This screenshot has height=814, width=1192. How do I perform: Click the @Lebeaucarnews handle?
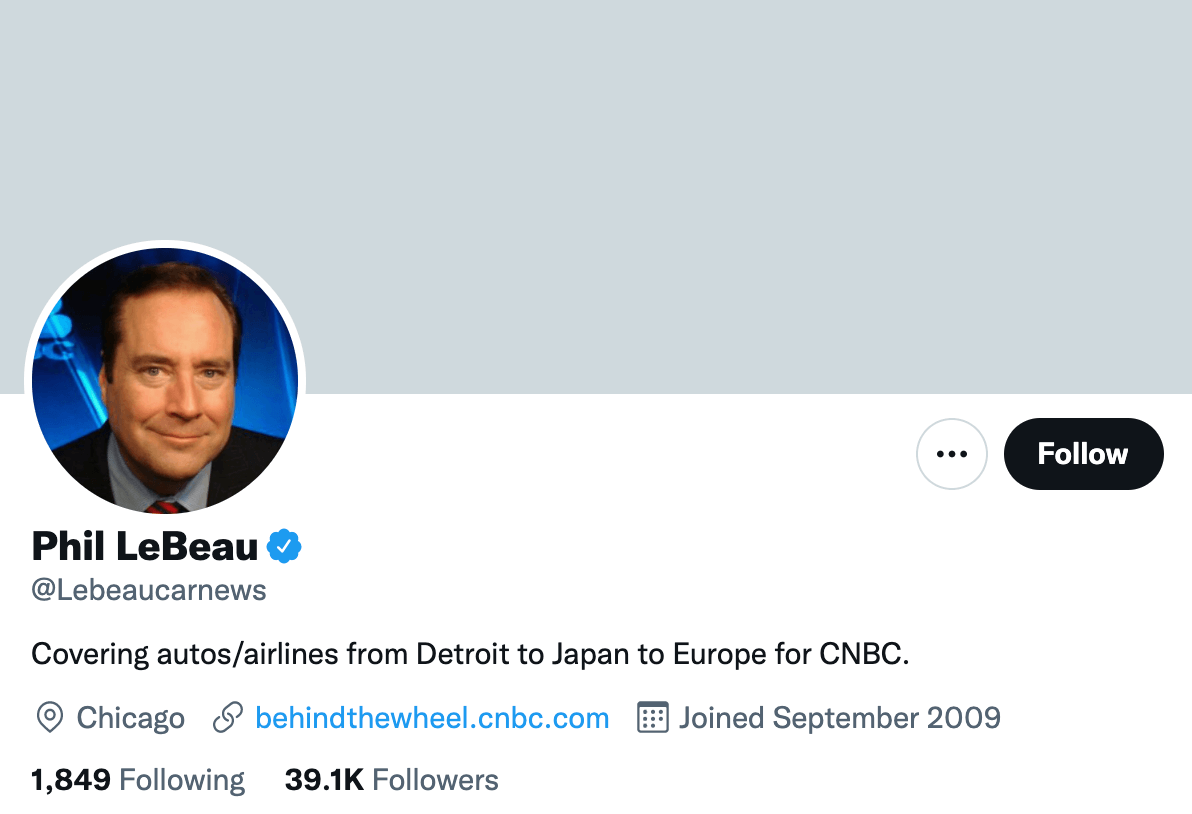click(149, 590)
